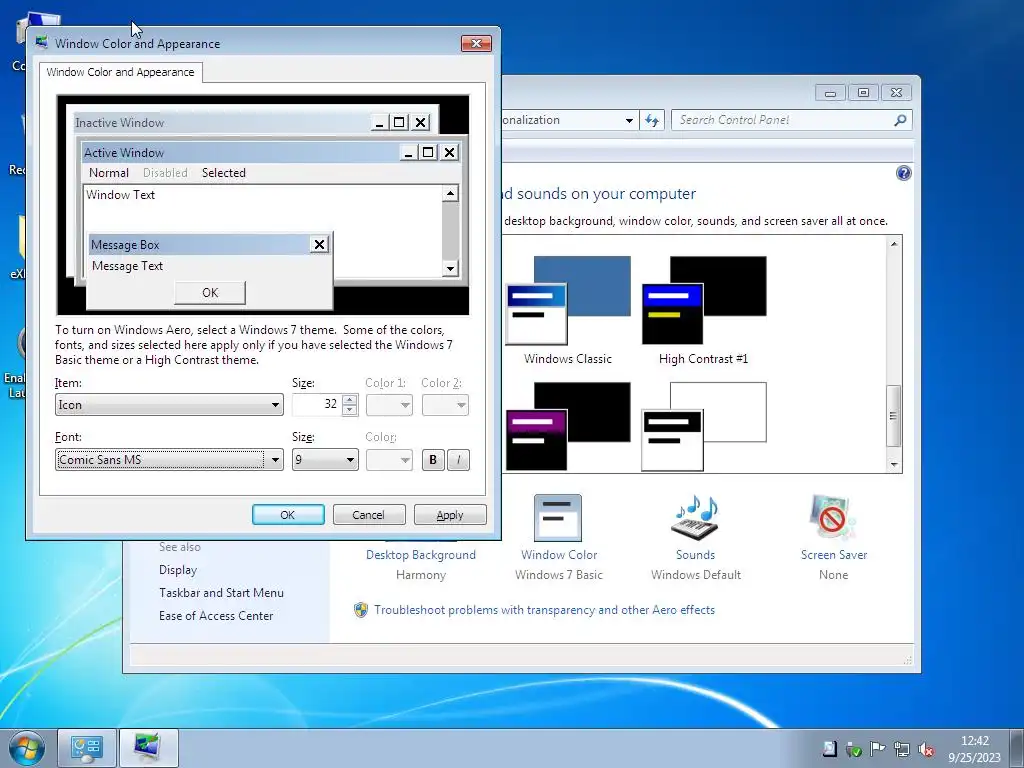Open the Item dropdown showing Icon
This screenshot has height=768, width=1024.
[x=169, y=405]
